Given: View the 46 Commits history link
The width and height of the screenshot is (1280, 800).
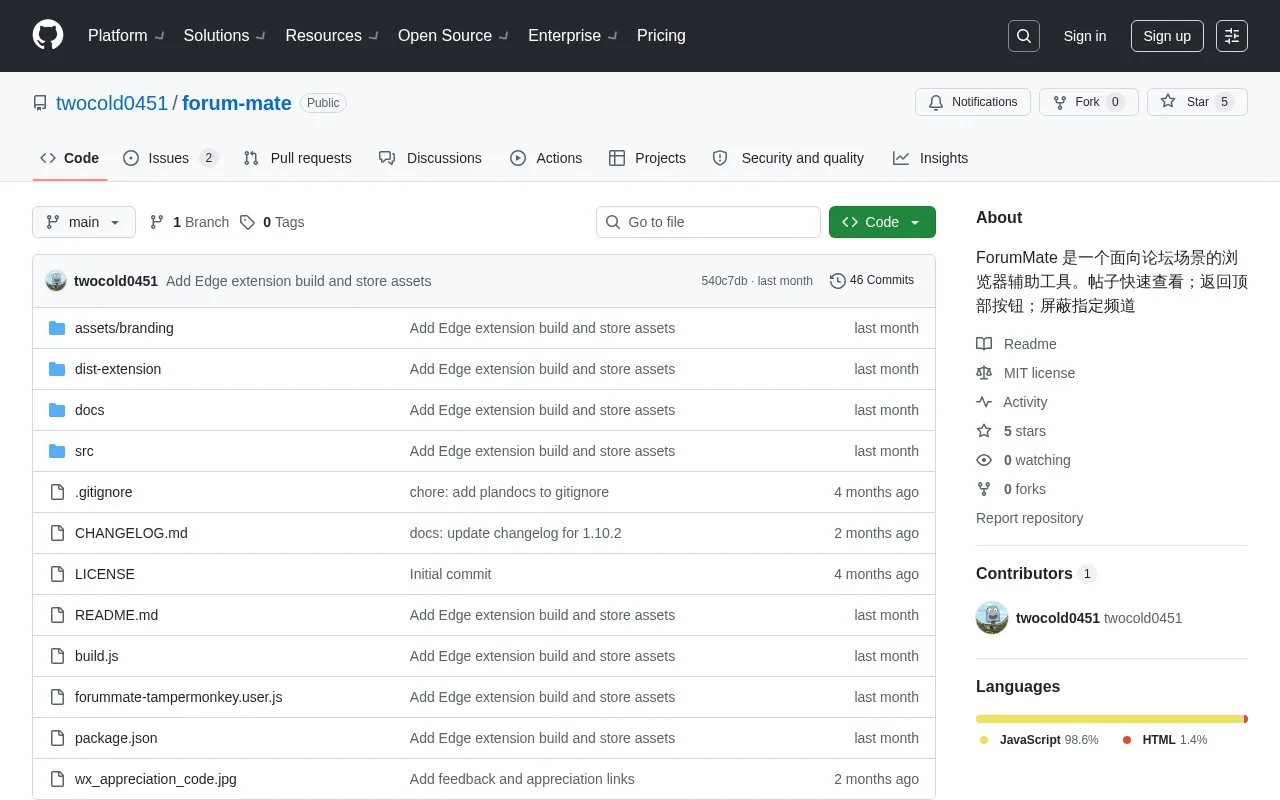Looking at the screenshot, I should click(x=872, y=281).
